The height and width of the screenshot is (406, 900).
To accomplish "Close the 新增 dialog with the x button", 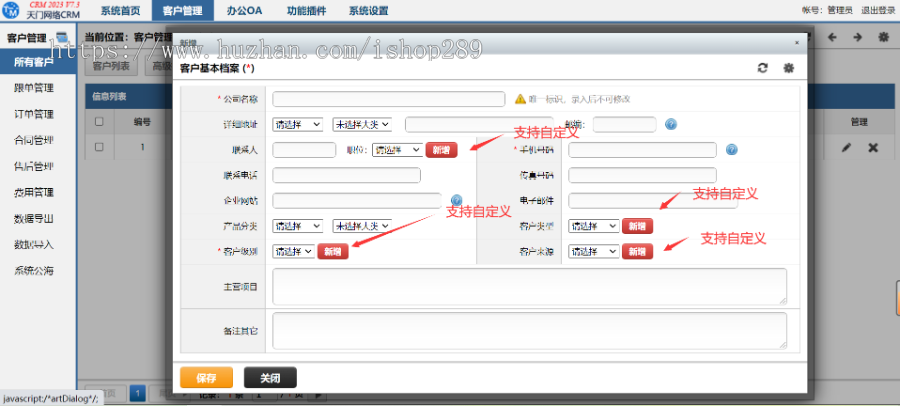I will (x=797, y=42).
